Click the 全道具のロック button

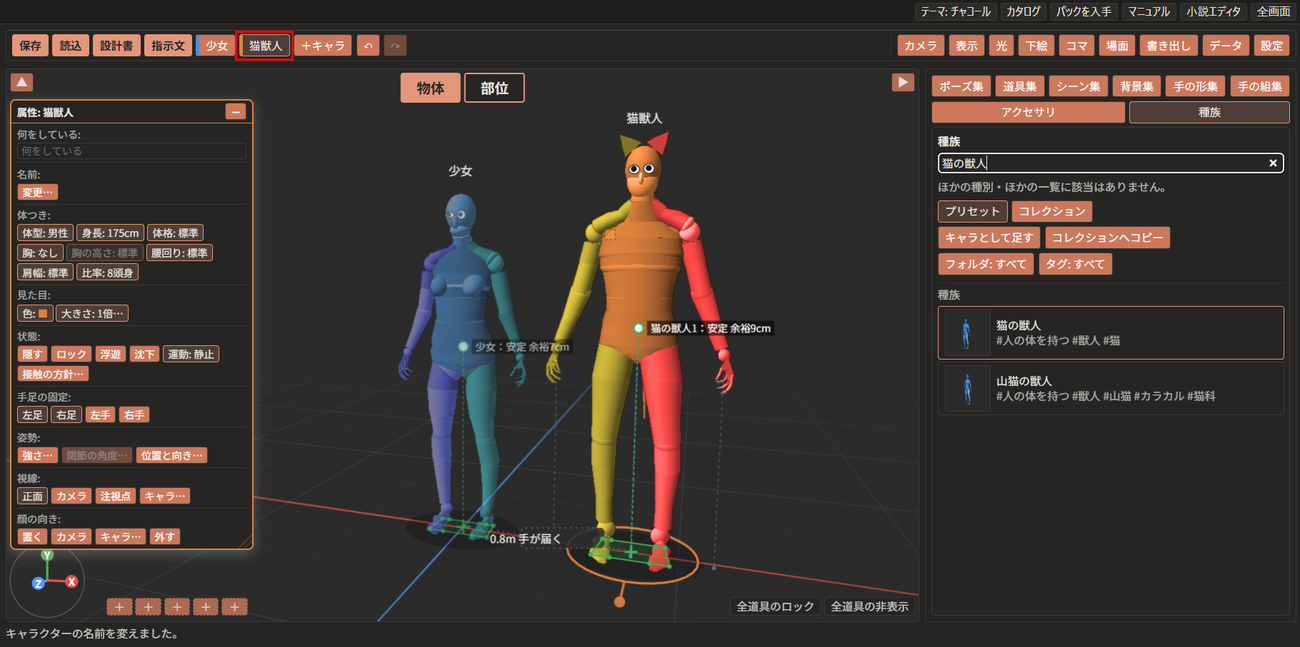coord(775,606)
